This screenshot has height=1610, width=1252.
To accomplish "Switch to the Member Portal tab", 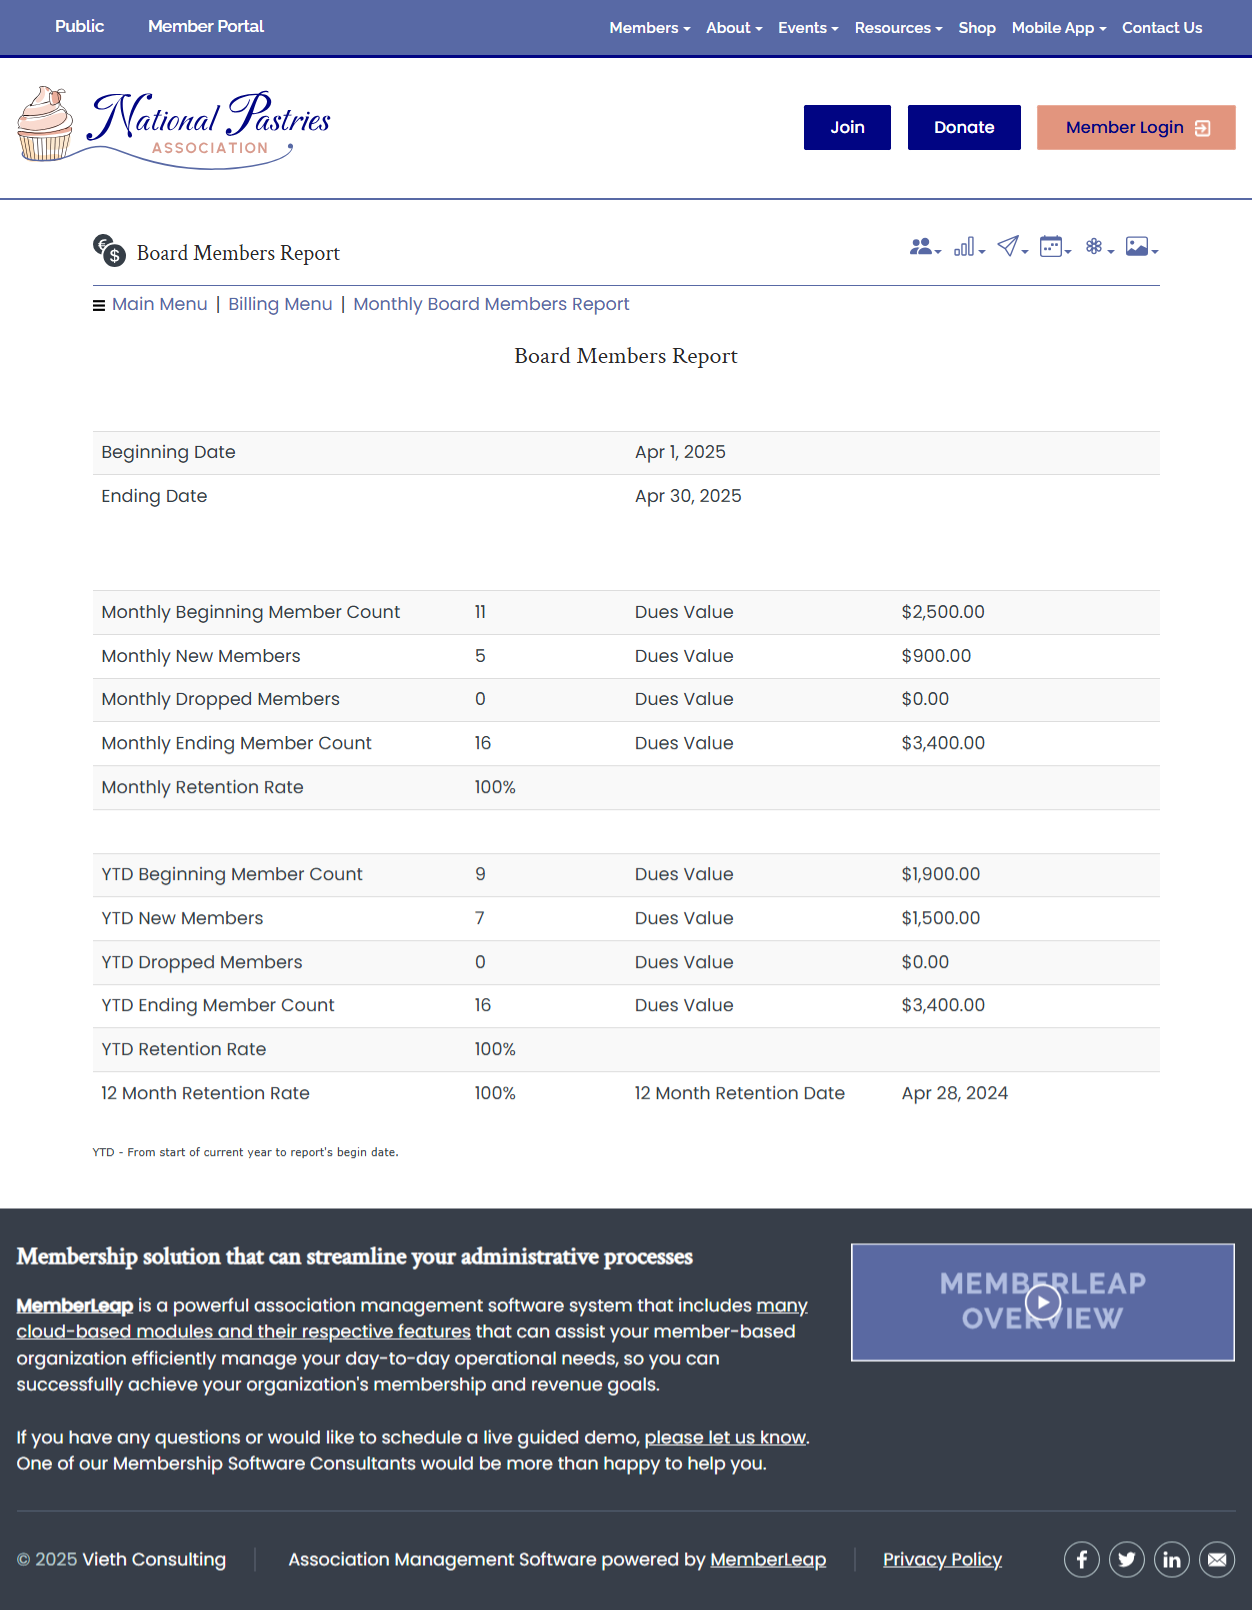I will coord(206,26).
